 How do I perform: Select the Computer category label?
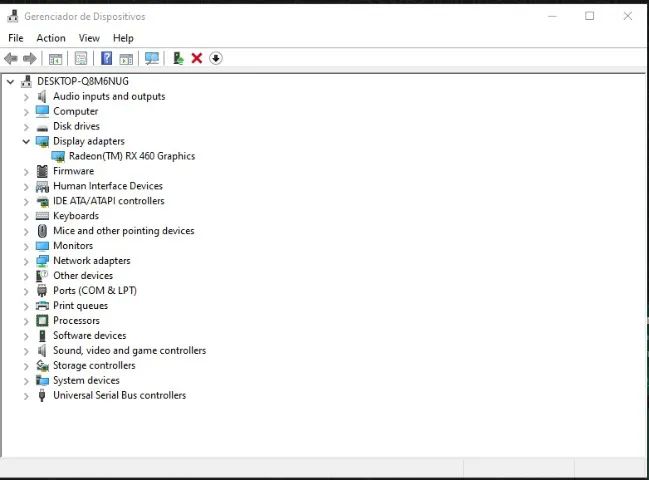[x=75, y=111]
